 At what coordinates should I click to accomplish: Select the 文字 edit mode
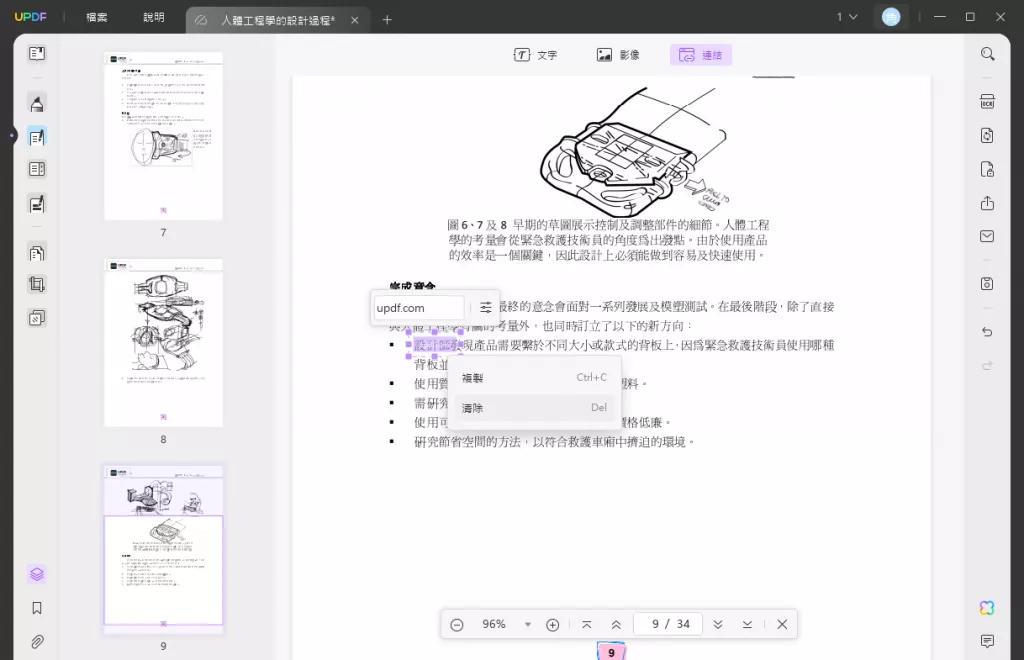(536, 55)
